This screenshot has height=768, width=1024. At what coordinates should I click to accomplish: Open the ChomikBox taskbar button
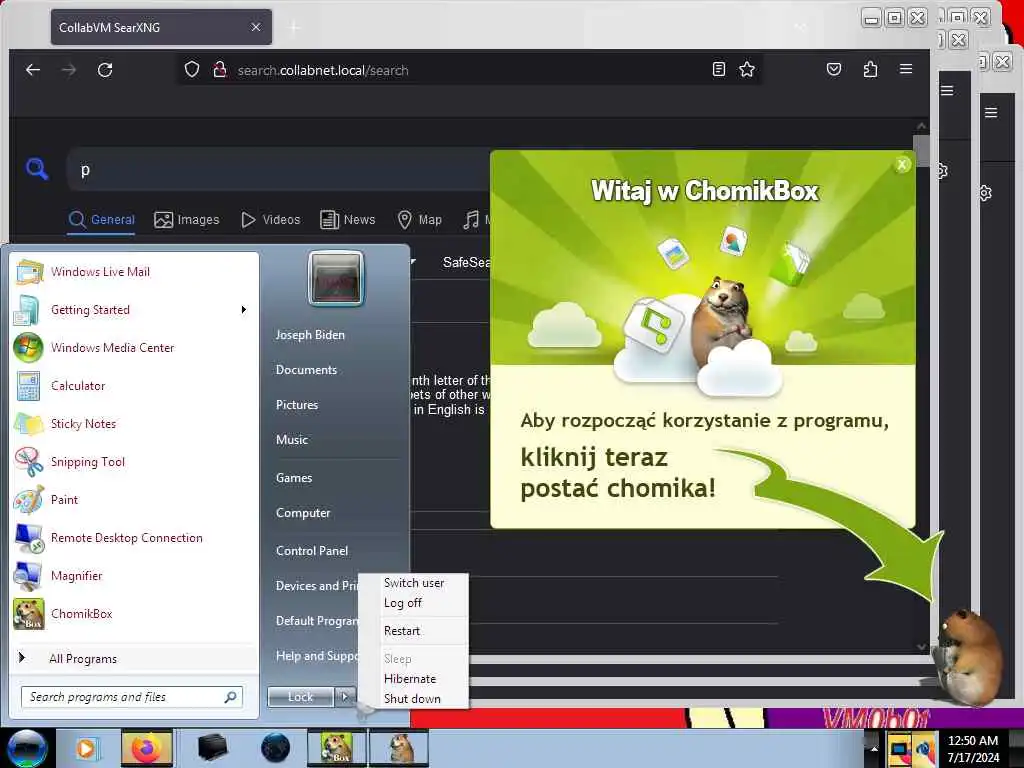(x=337, y=748)
